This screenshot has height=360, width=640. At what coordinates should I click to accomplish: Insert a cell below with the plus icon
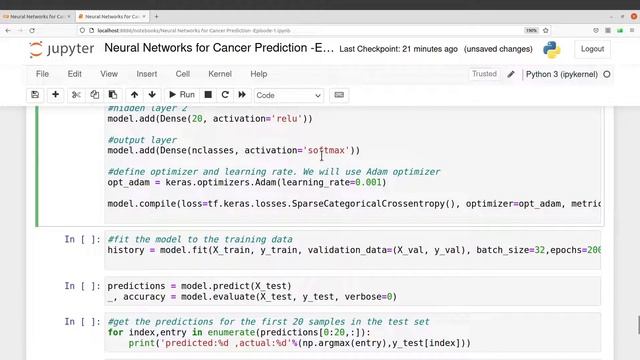tap(56, 95)
